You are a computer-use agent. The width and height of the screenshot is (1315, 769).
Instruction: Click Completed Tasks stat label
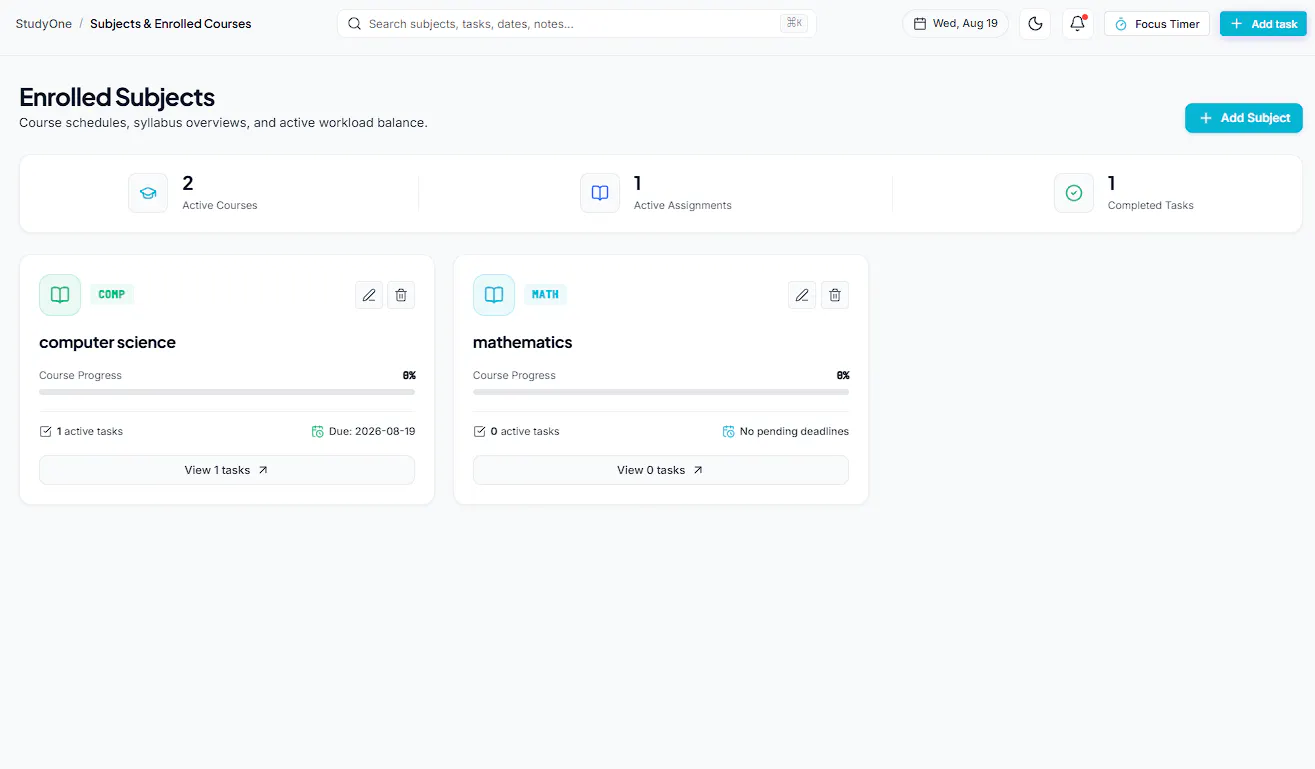click(x=1151, y=205)
